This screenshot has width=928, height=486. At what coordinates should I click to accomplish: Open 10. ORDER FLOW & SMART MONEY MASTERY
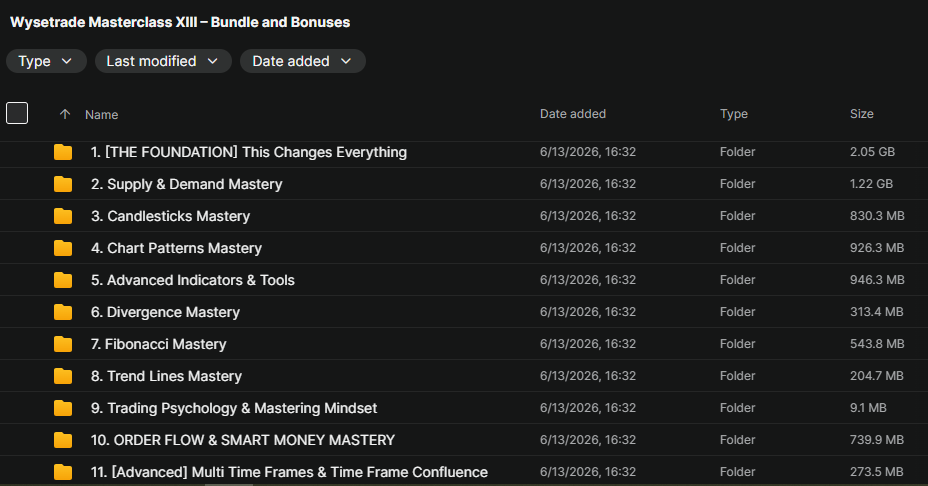242,440
